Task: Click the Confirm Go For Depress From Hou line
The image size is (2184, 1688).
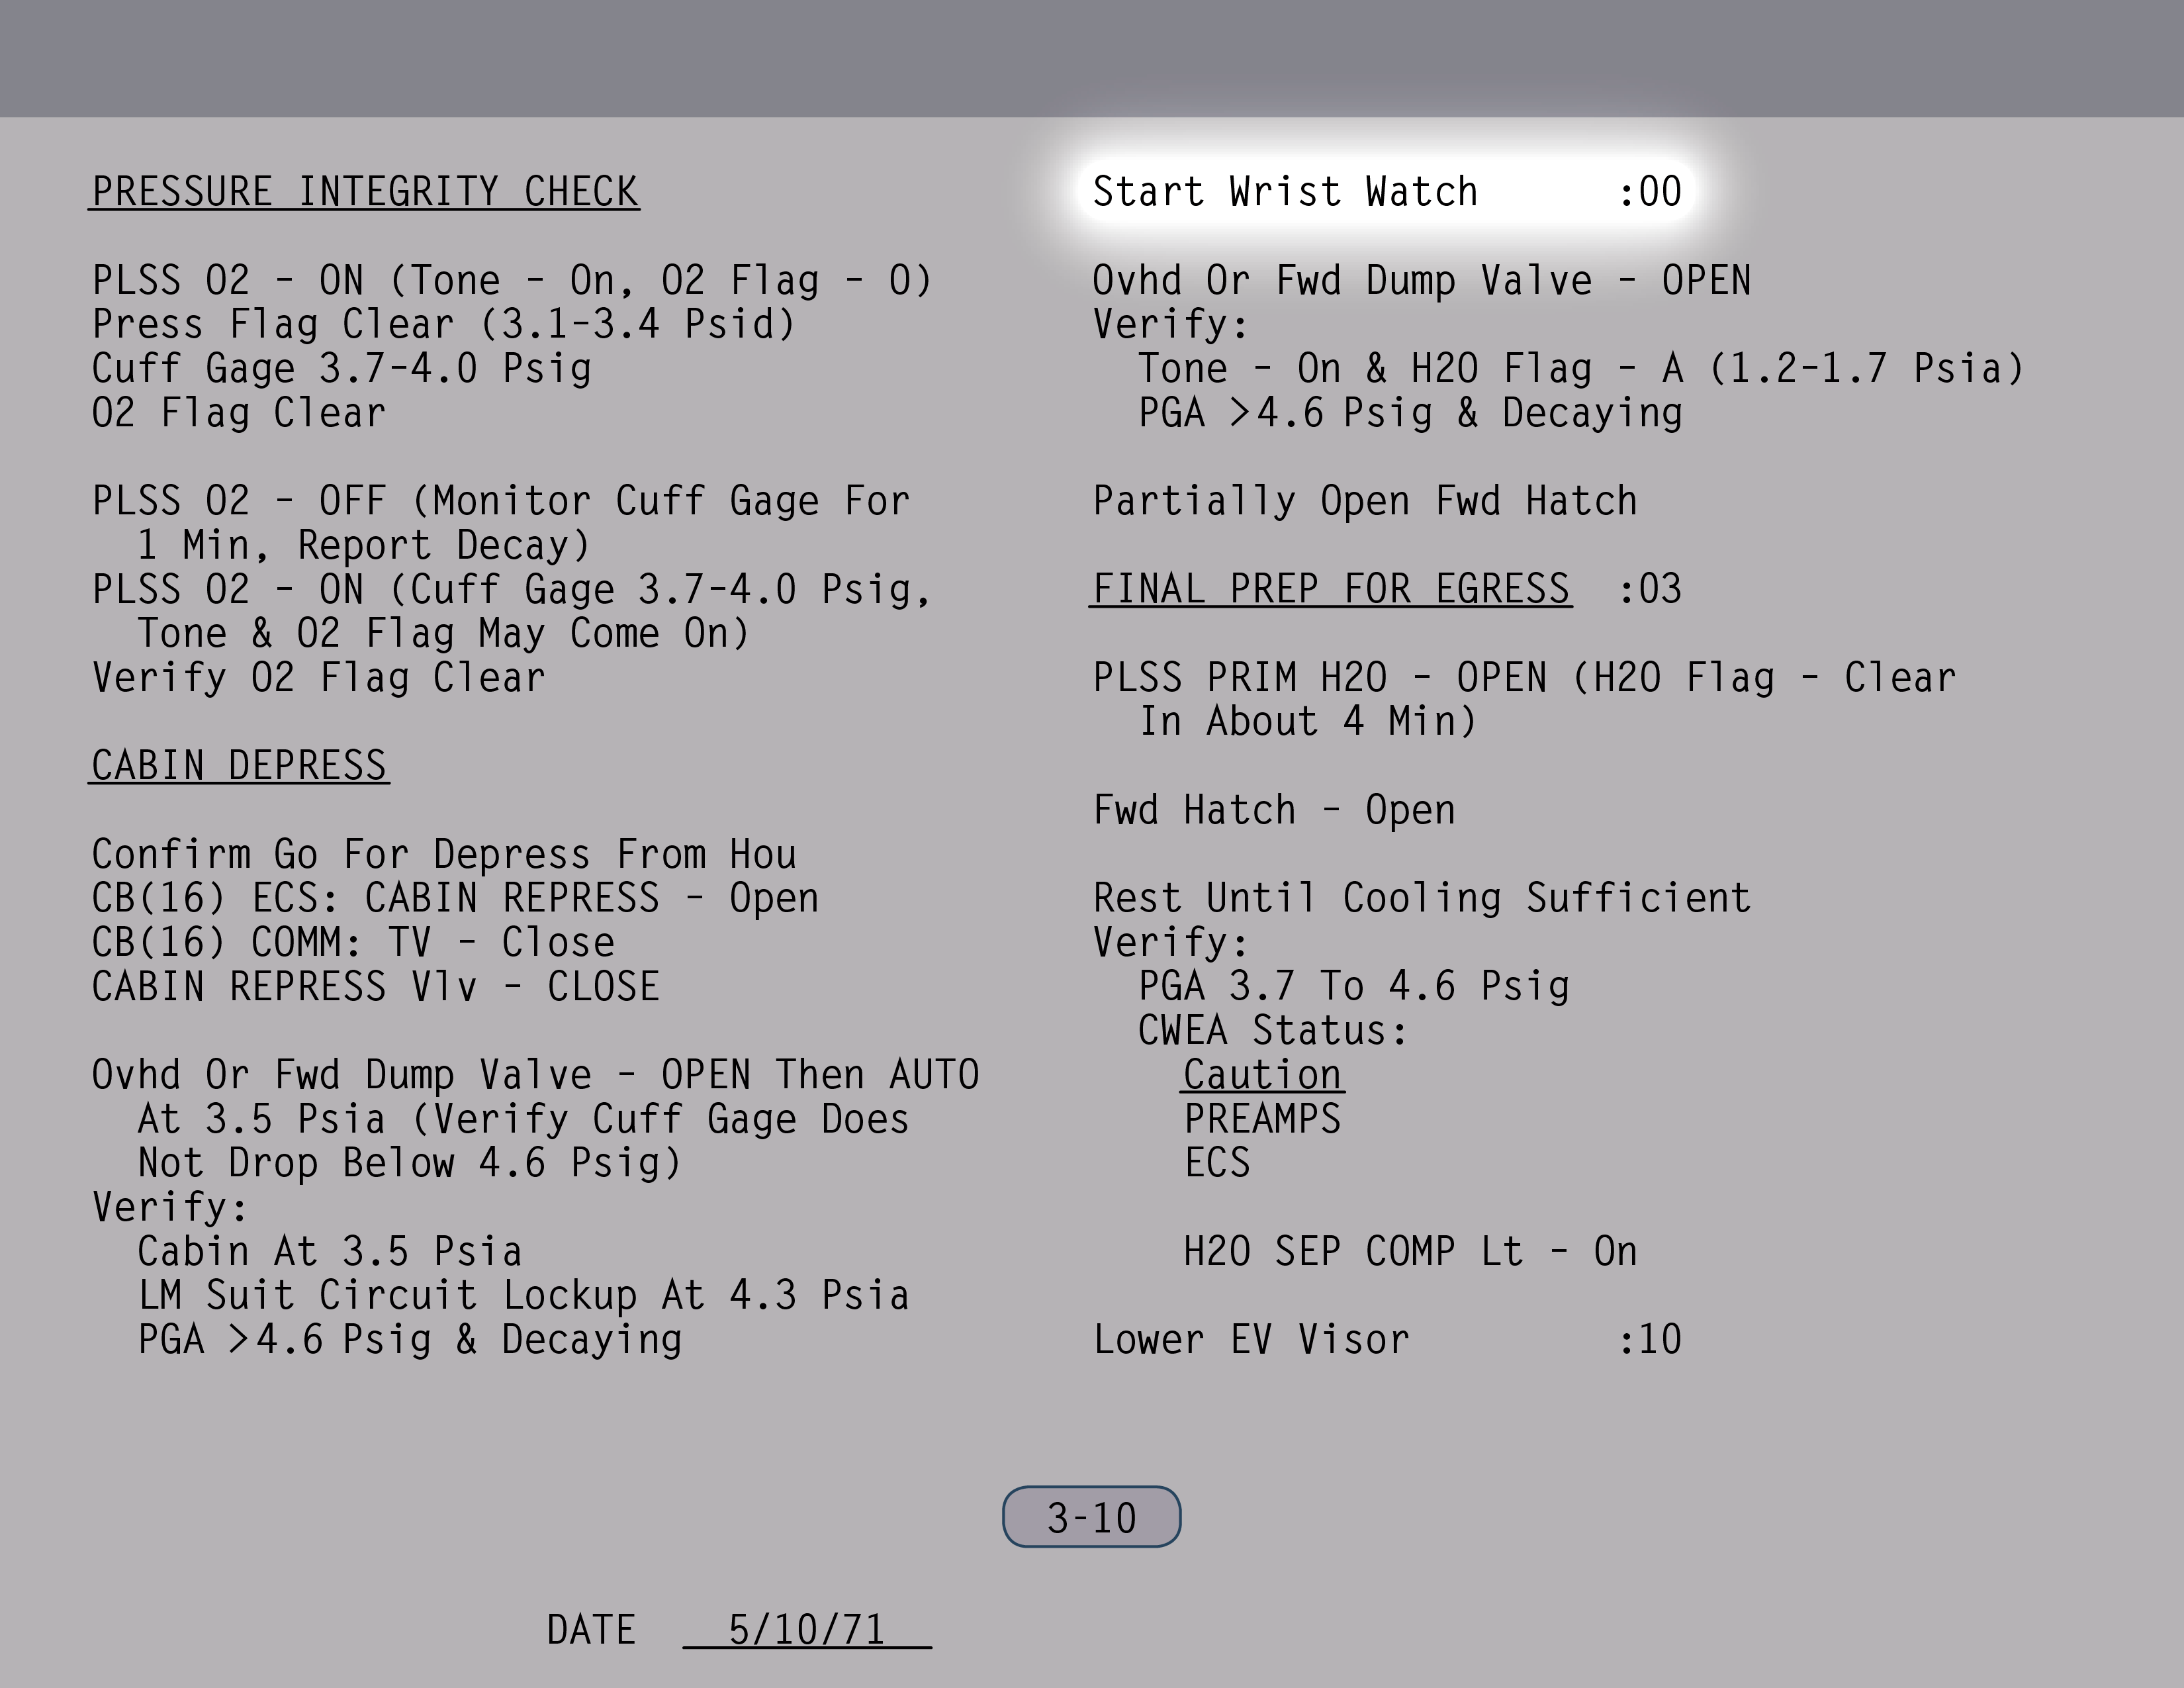Action: [x=443, y=854]
